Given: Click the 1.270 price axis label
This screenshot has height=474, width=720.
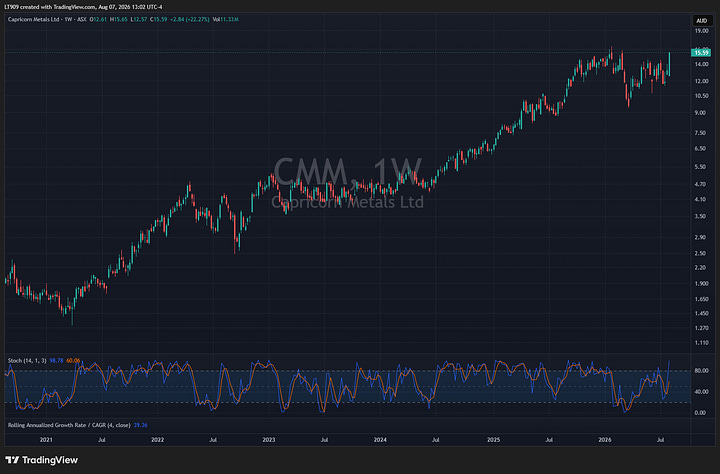Looking at the screenshot, I should point(701,328).
